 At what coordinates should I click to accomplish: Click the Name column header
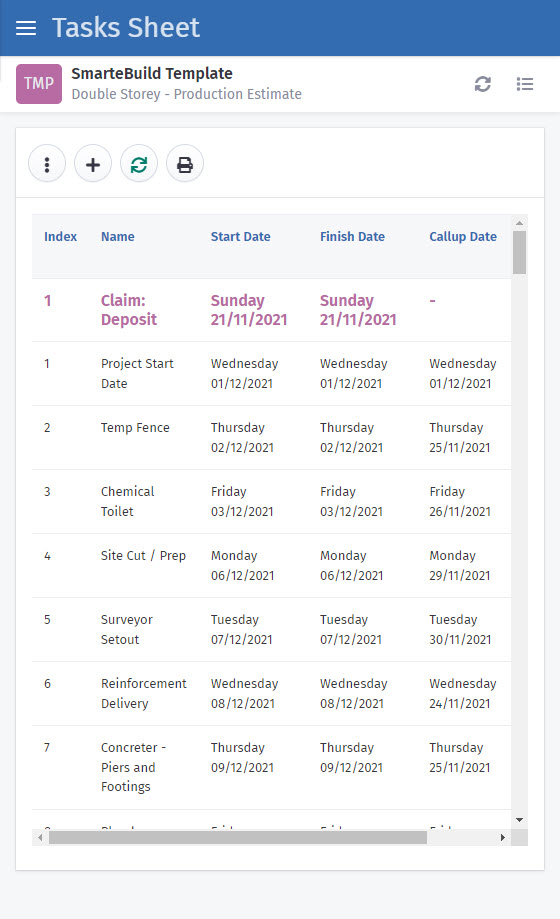coord(117,237)
